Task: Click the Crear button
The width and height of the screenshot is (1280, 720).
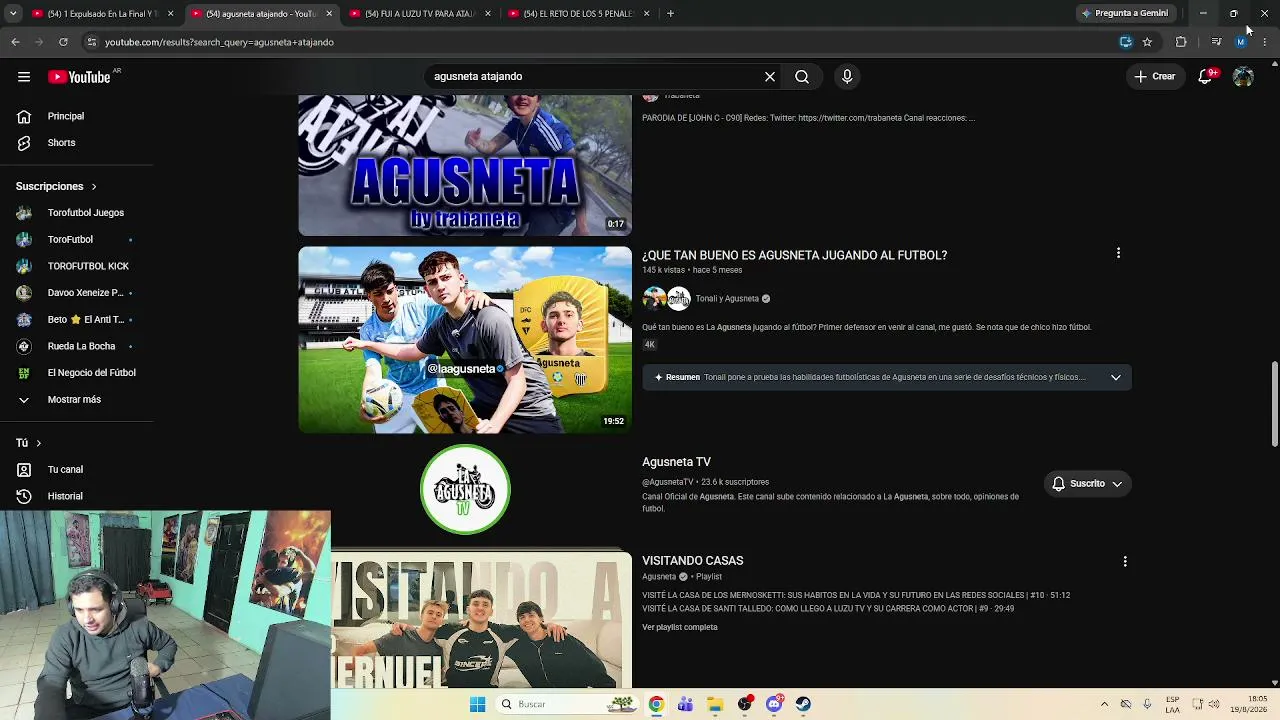Action: pos(1154,76)
